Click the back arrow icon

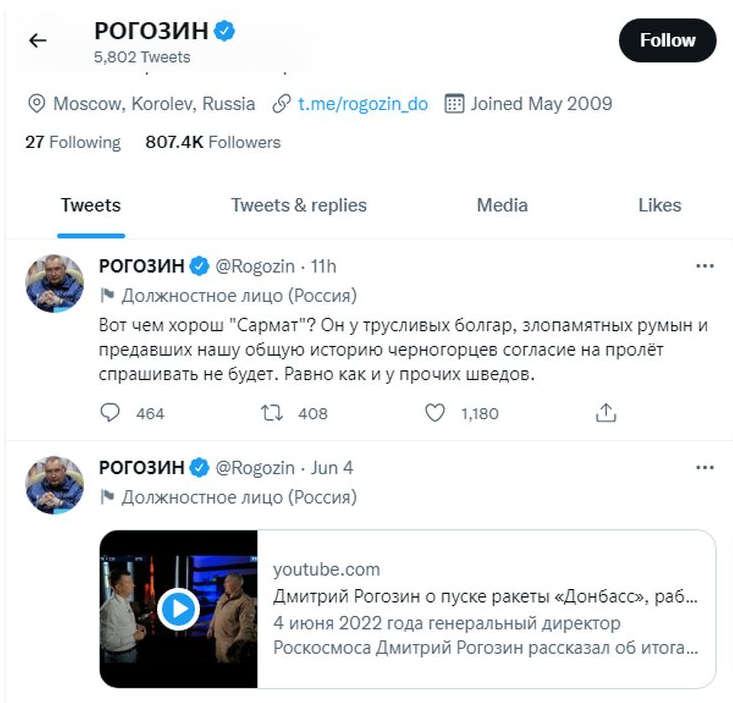(x=38, y=41)
